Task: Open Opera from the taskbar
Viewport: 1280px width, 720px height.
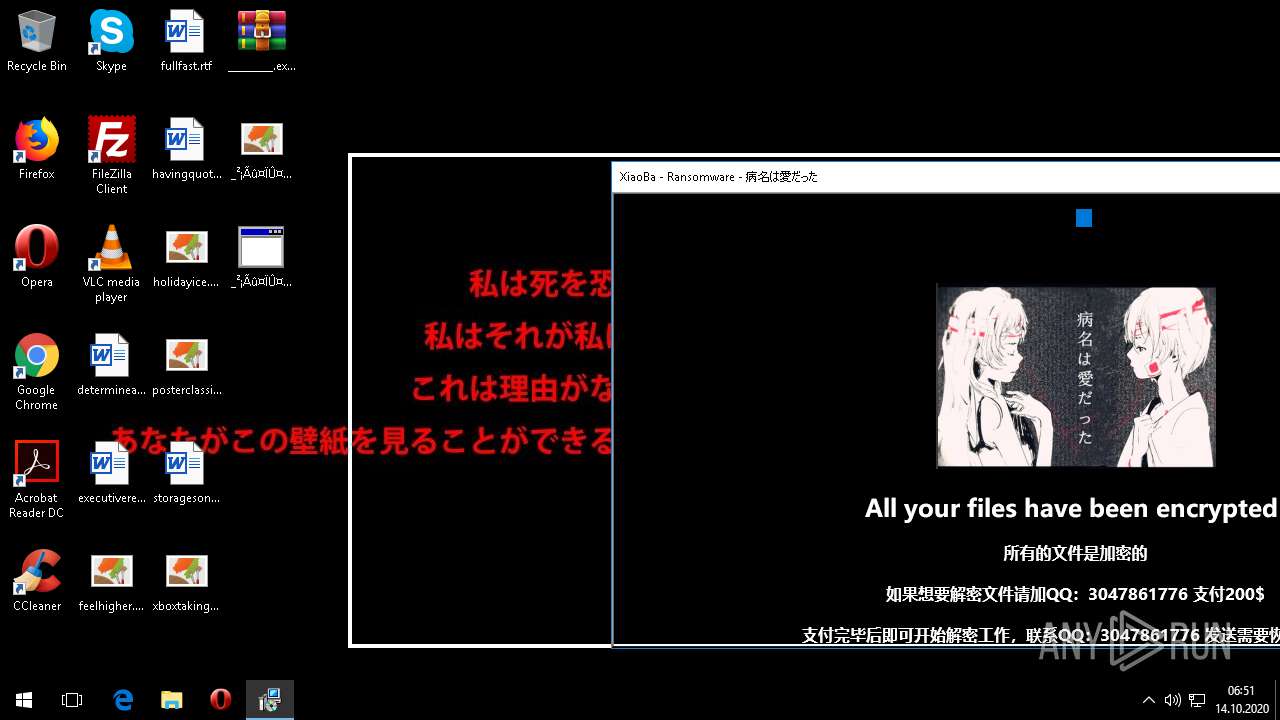Action: 221,700
